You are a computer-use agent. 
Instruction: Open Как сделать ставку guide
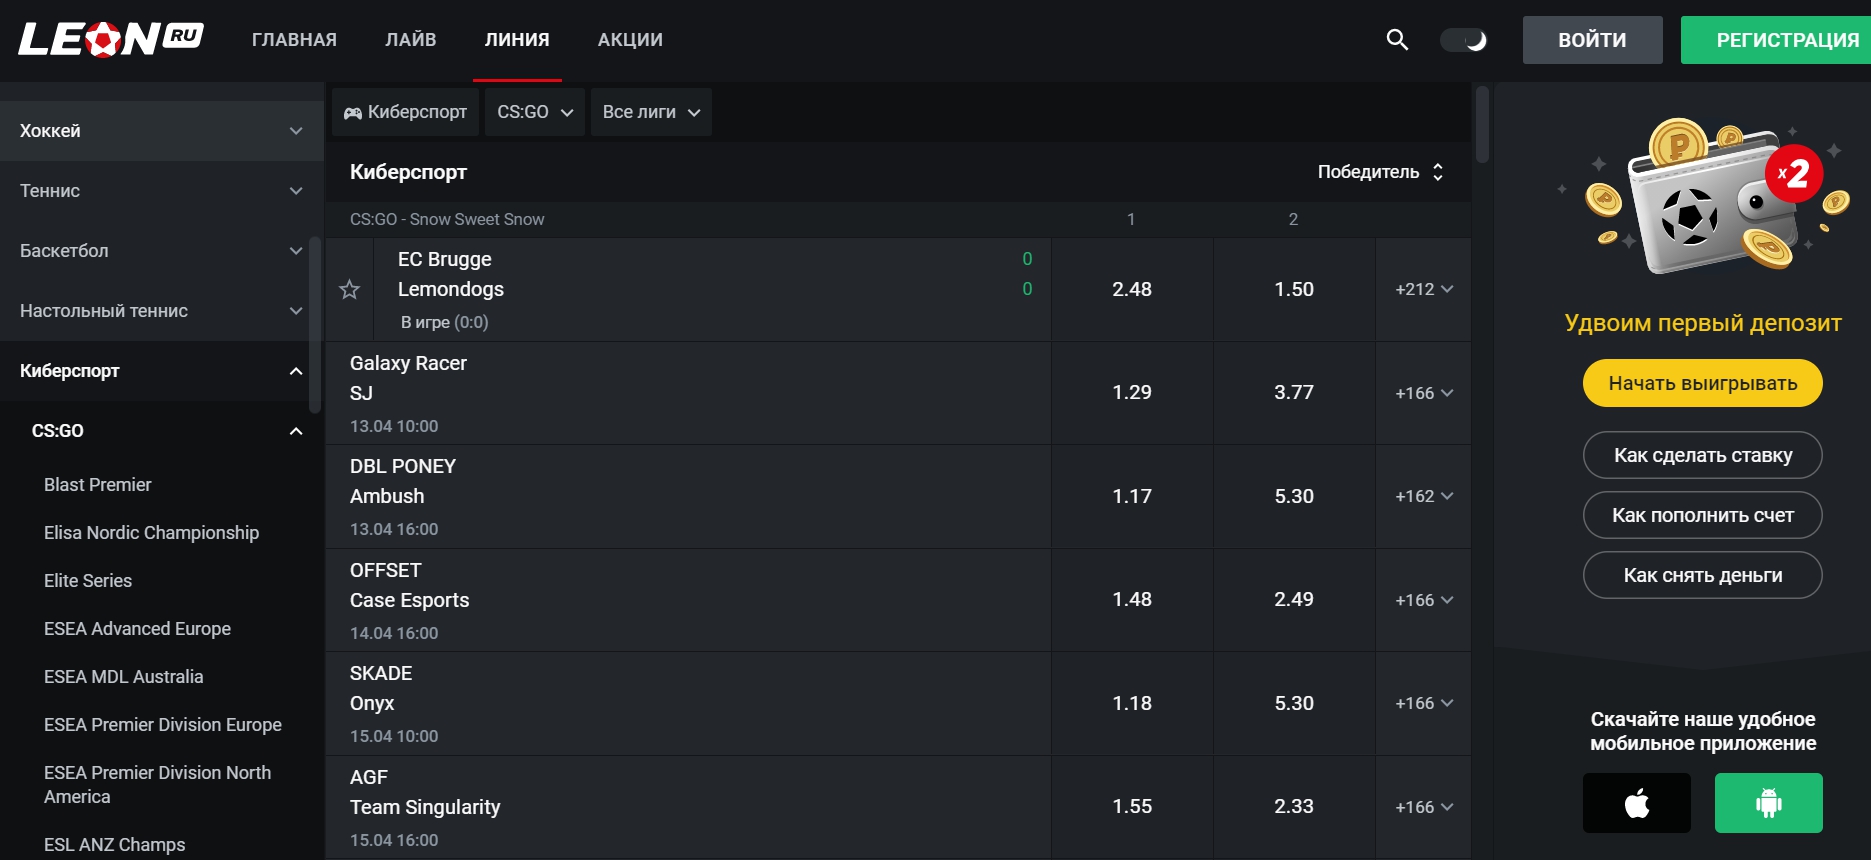pos(1702,455)
